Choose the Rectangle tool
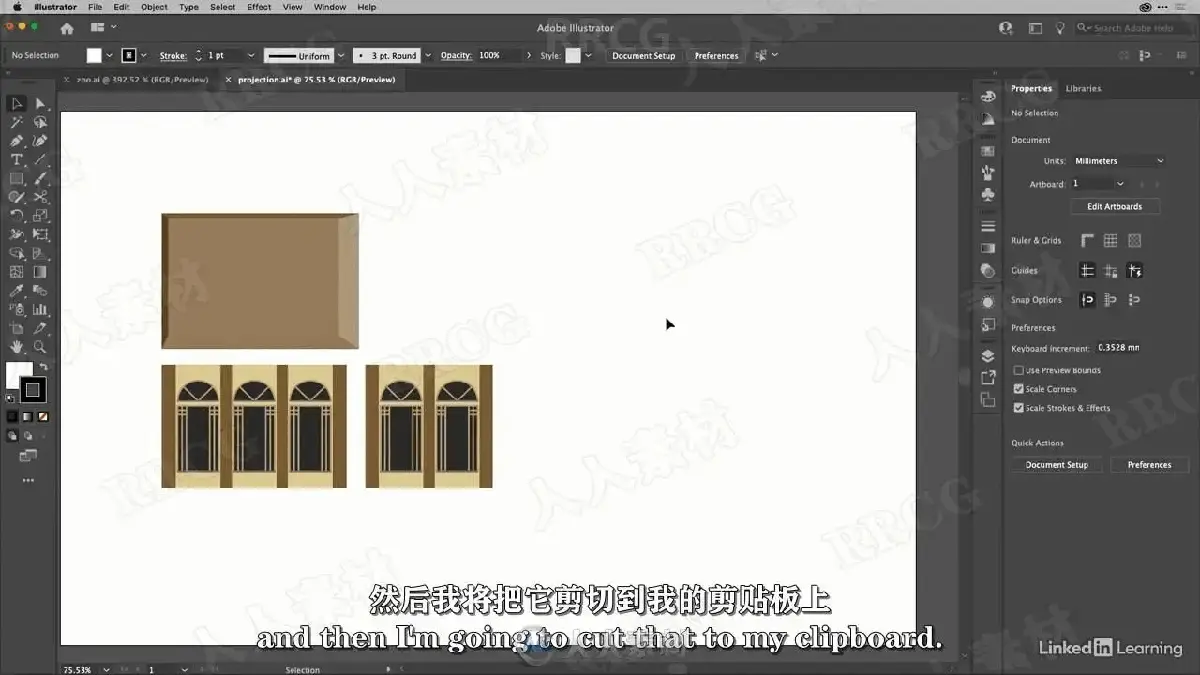Image resolution: width=1200 pixels, height=675 pixels. [17, 178]
